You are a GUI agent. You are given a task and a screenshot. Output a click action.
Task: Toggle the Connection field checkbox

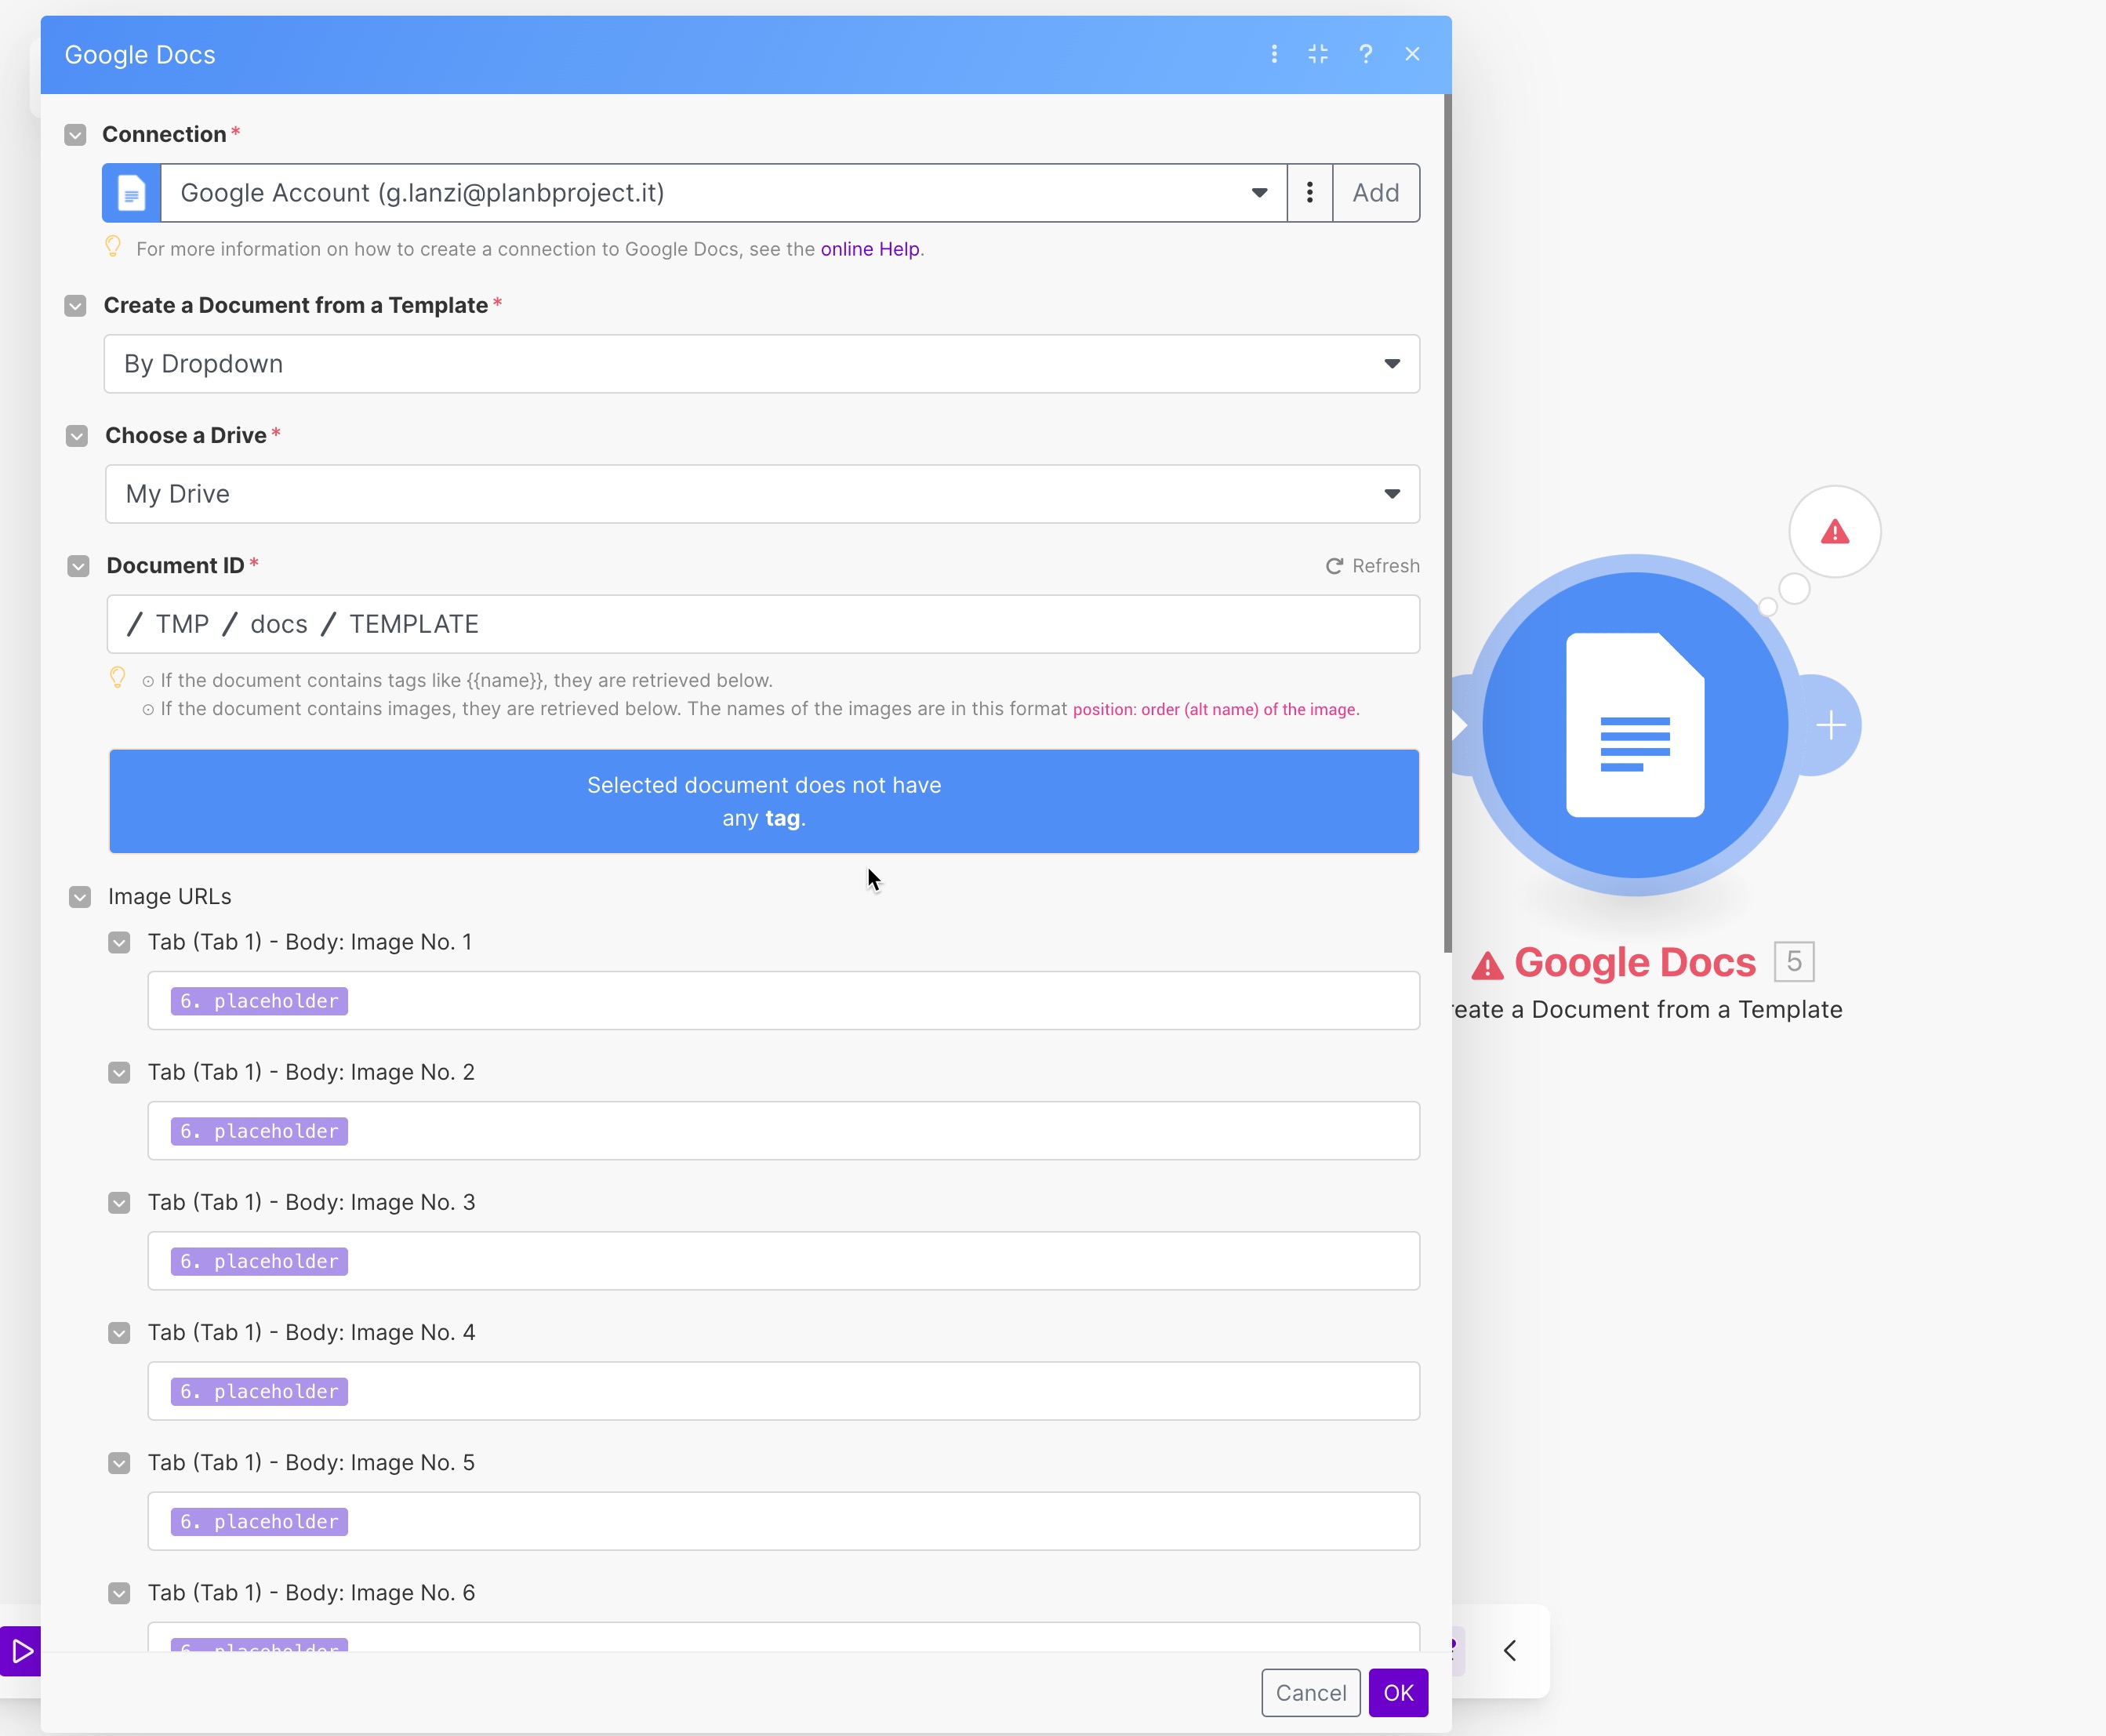[75, 135]
